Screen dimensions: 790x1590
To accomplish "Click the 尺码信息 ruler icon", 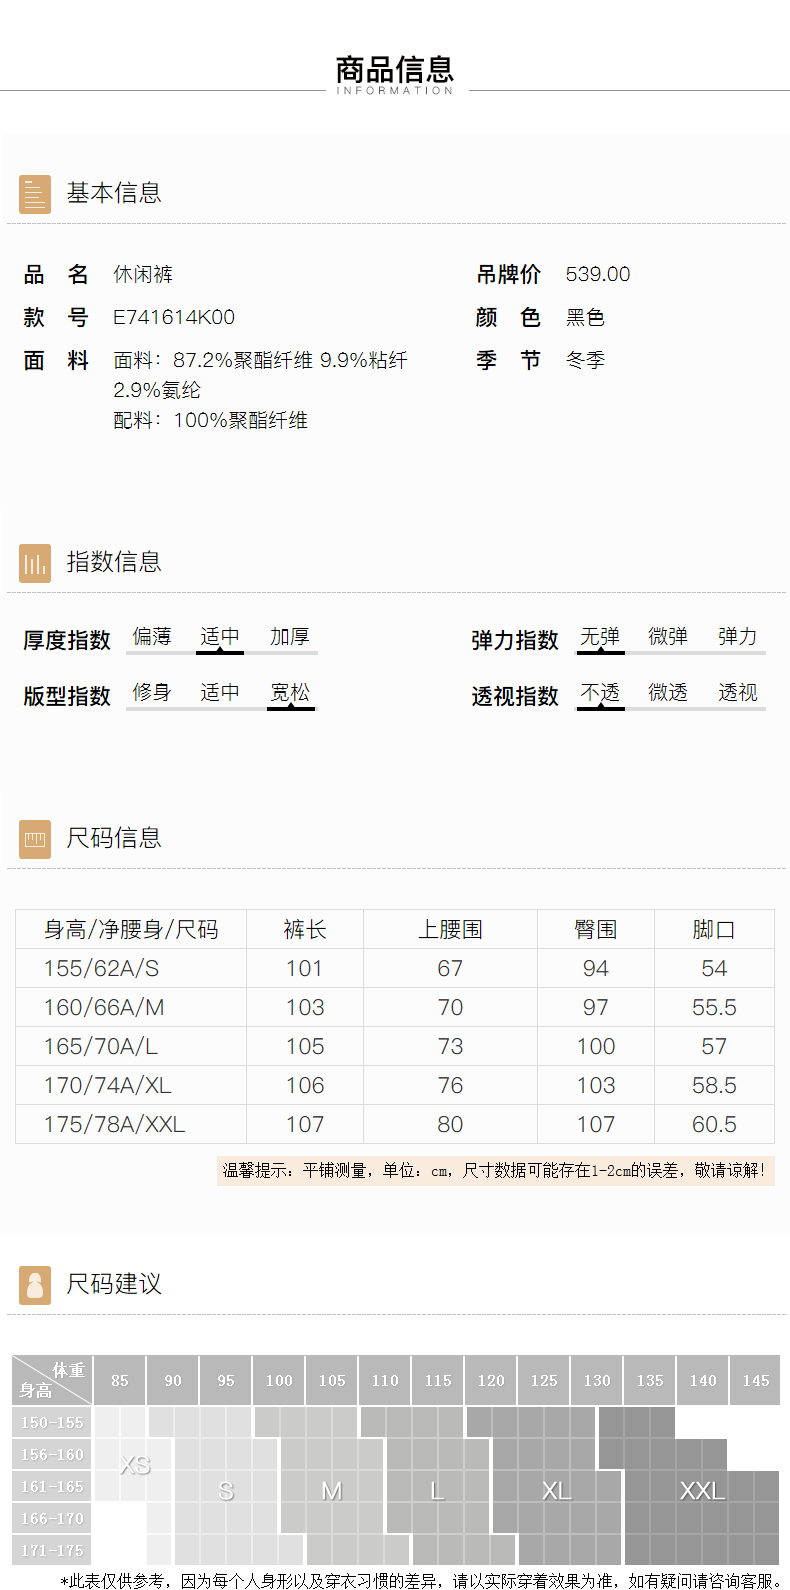I will click(x=35, y=839).
